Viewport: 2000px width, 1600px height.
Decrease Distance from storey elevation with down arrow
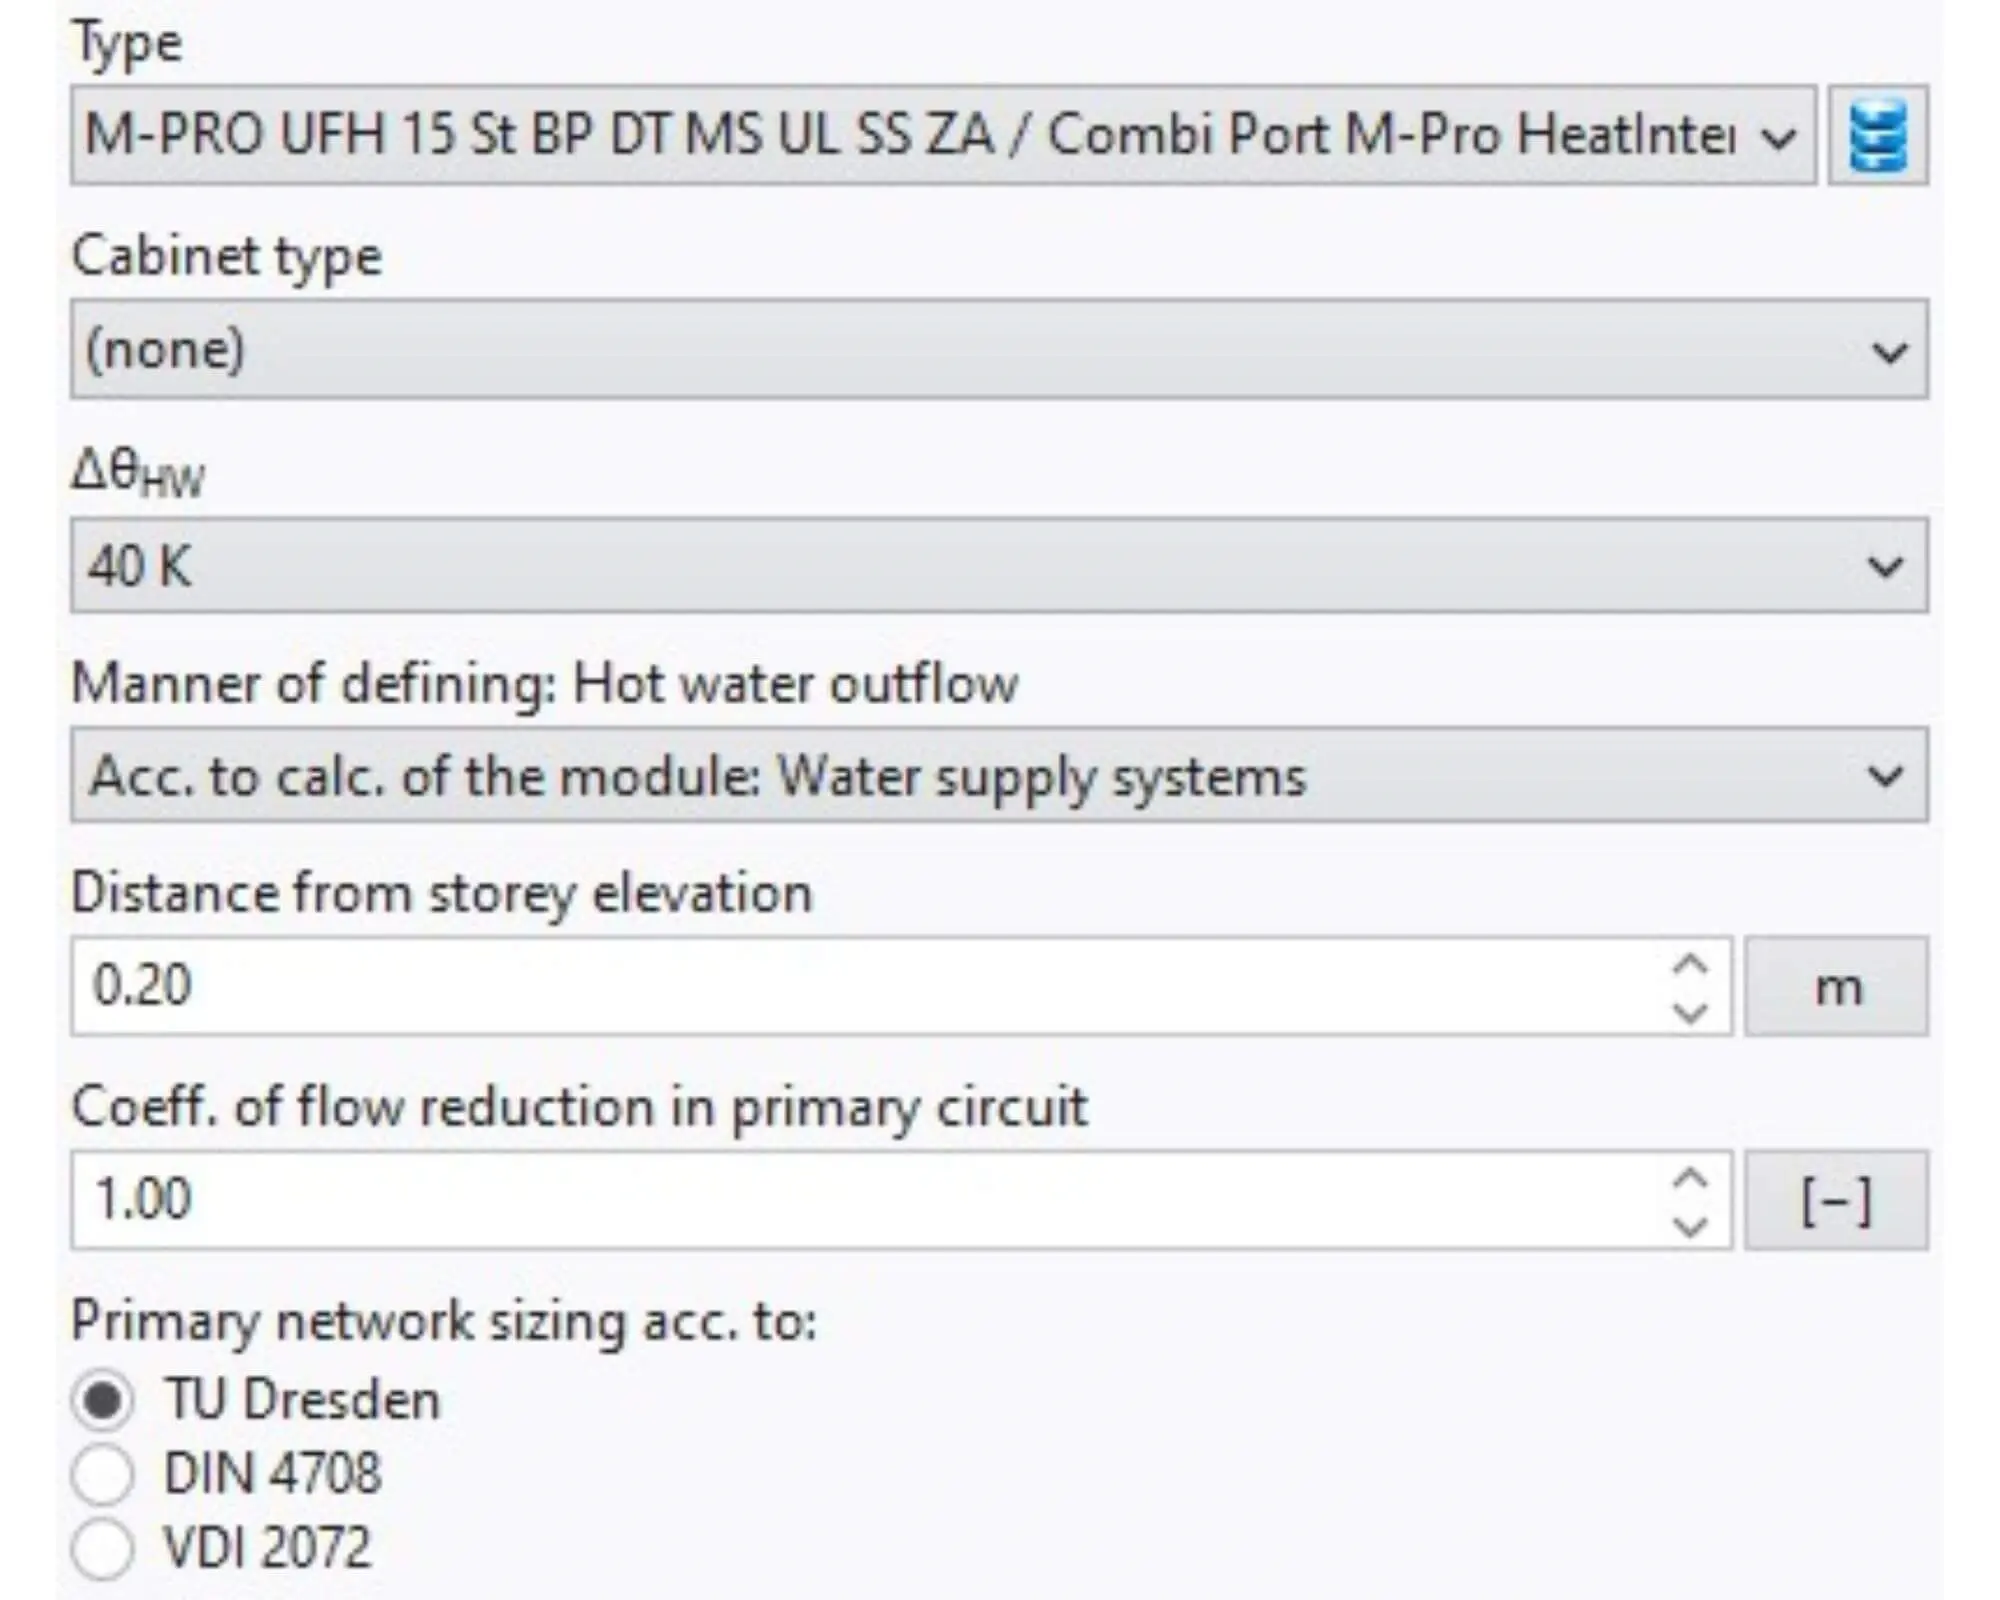point(1689,1011)
